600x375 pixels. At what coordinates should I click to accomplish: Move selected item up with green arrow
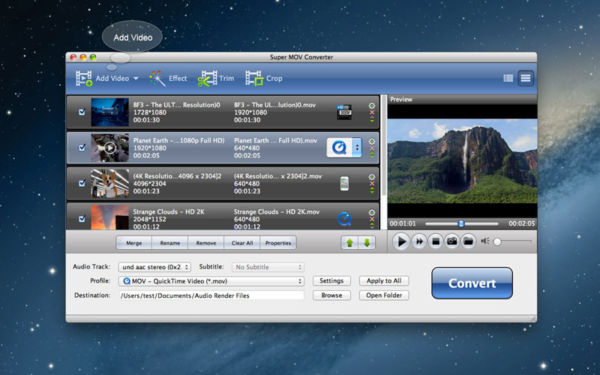[349, 243]
